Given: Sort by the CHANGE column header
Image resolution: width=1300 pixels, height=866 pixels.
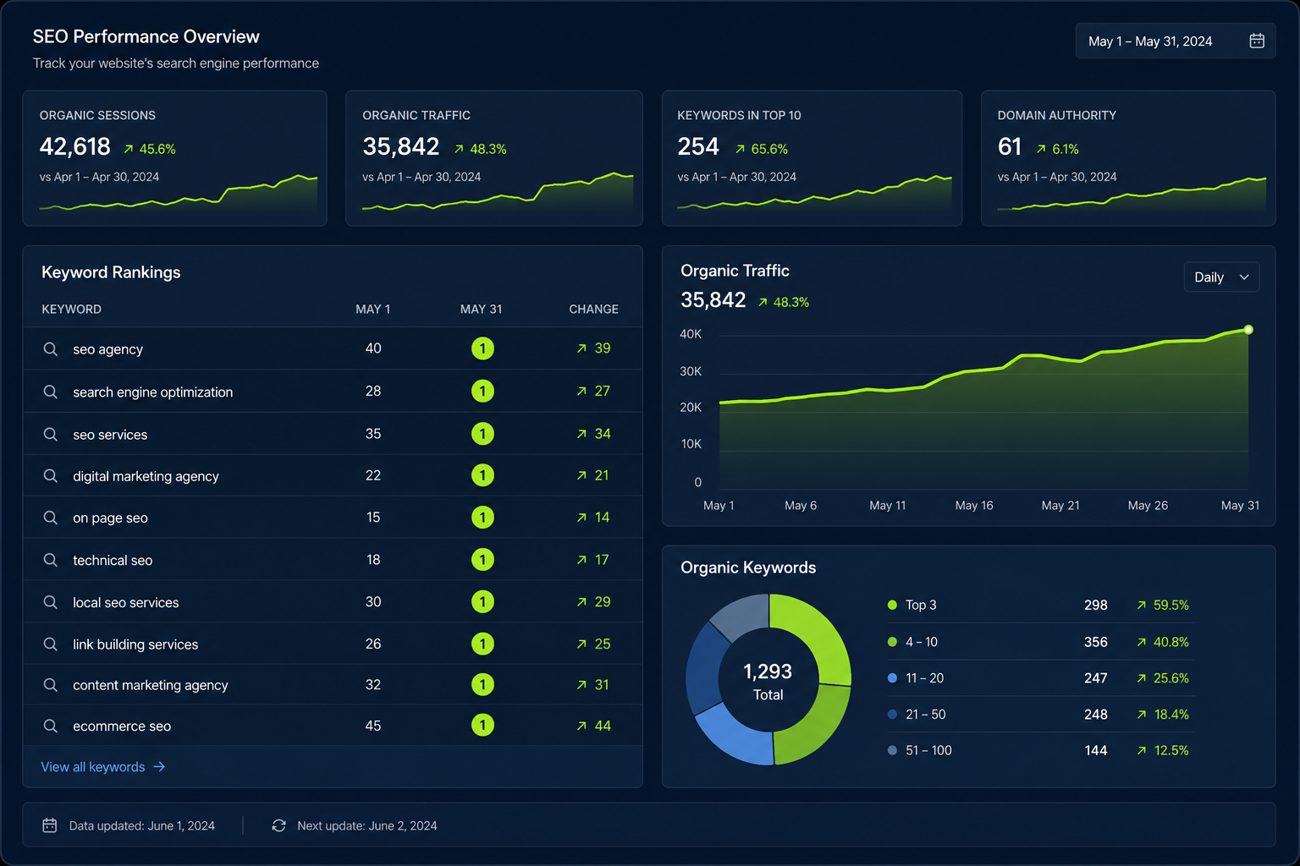Looking at the screenshot, I should 594,309.
